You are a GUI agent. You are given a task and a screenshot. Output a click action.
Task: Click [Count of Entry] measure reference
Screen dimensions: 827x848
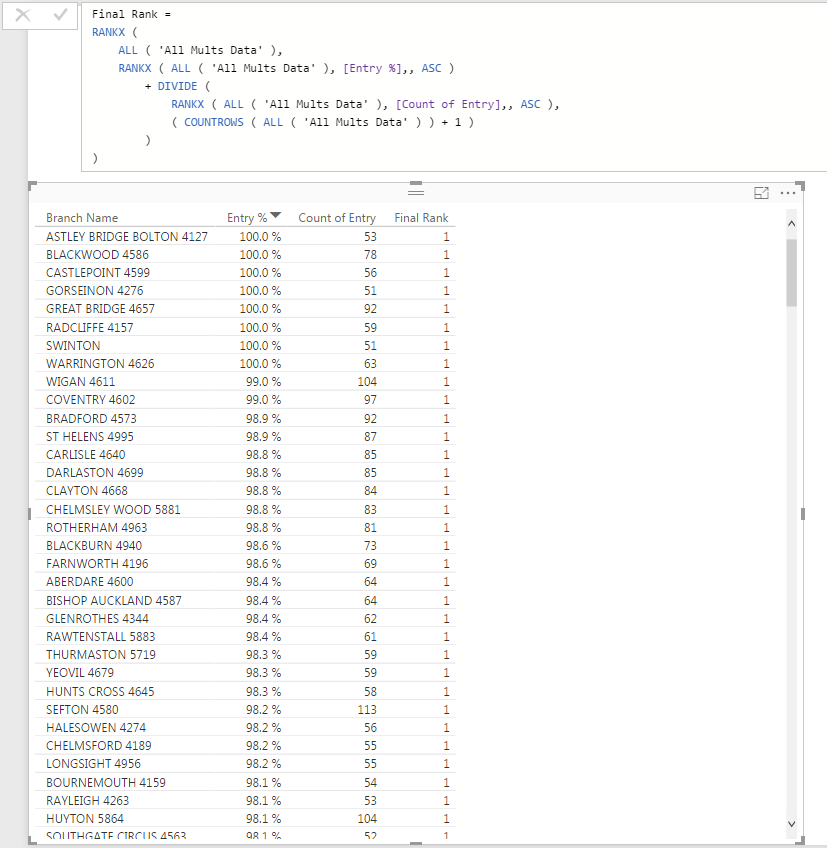[x=448, y=104]
